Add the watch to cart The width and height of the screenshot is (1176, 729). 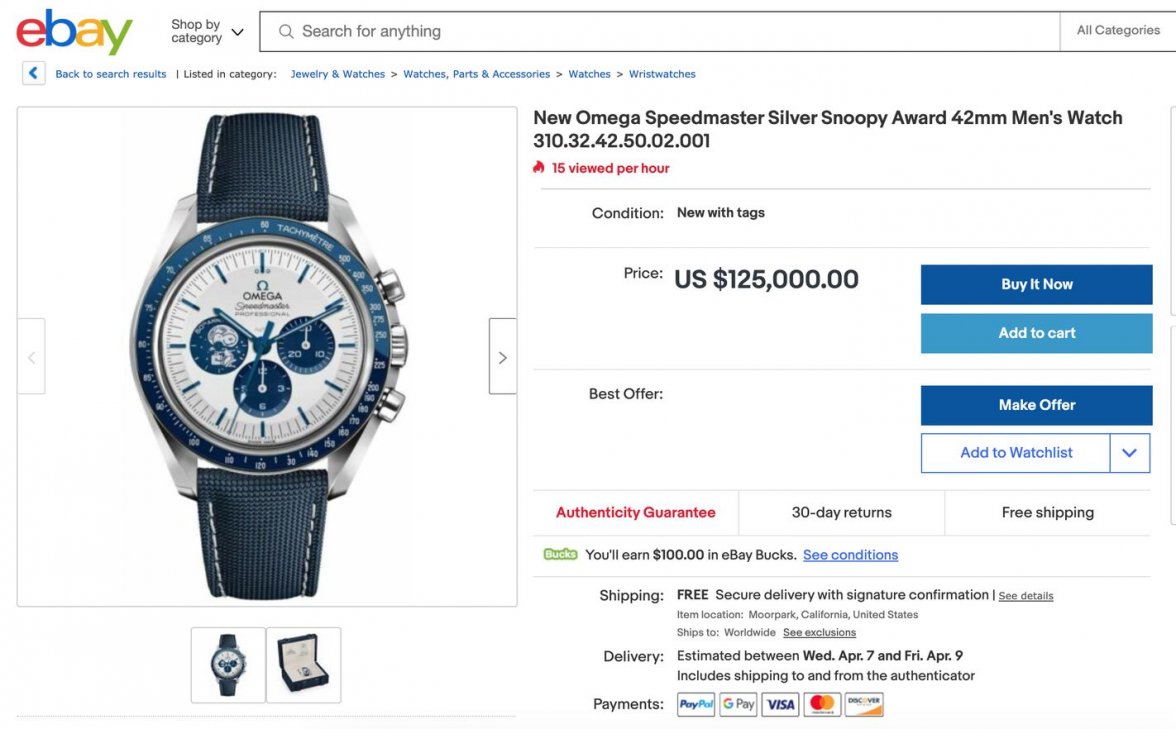tap(1036, 333)
